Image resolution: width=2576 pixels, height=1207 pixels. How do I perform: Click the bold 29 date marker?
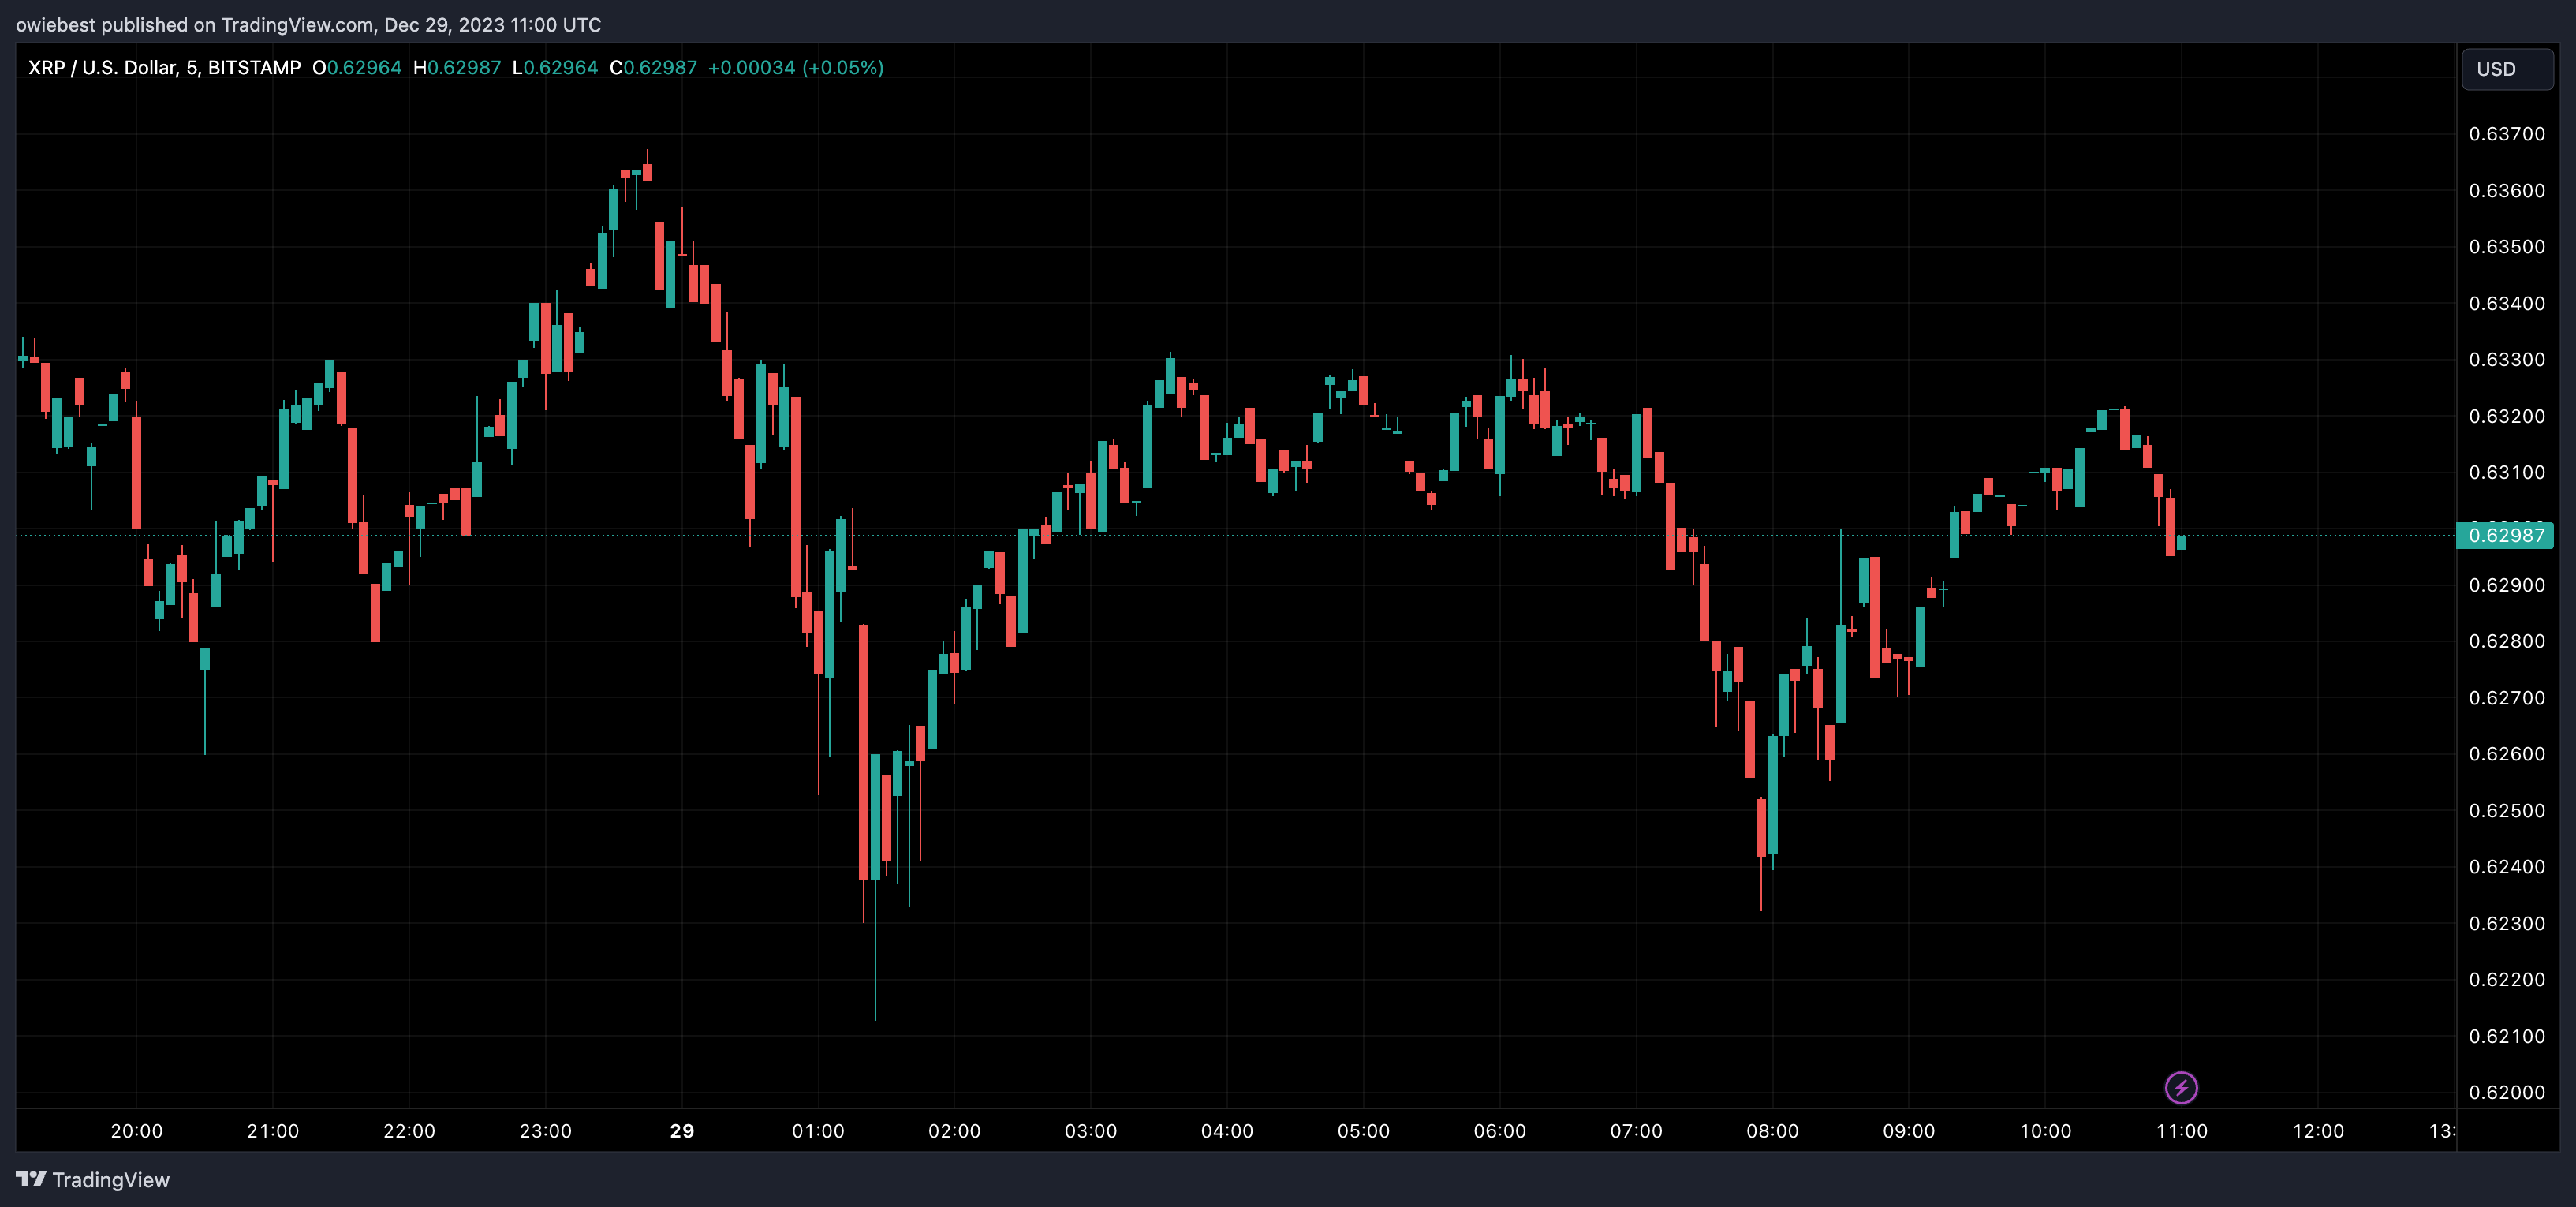(682, 1131)
